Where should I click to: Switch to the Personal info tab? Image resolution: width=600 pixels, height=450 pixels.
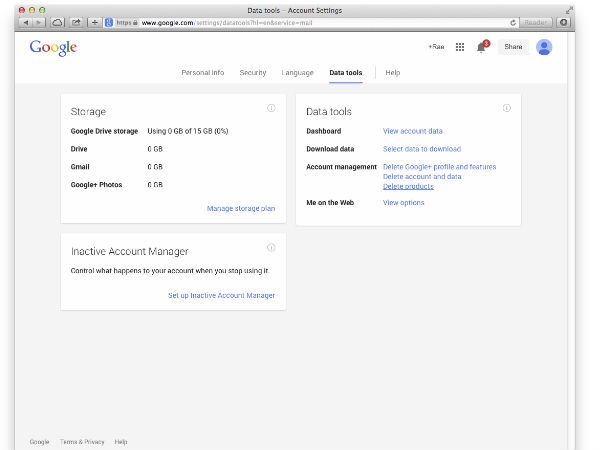point(203,72)
